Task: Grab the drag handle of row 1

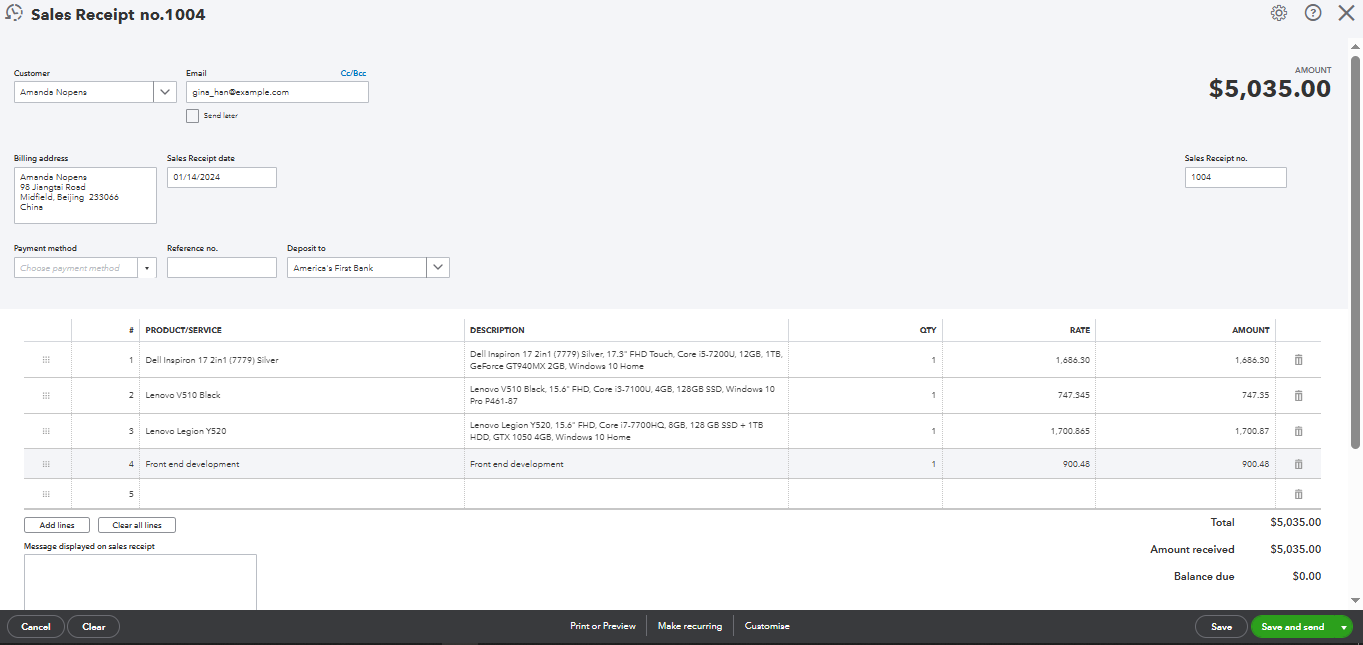Action: [x=46, y=360]
